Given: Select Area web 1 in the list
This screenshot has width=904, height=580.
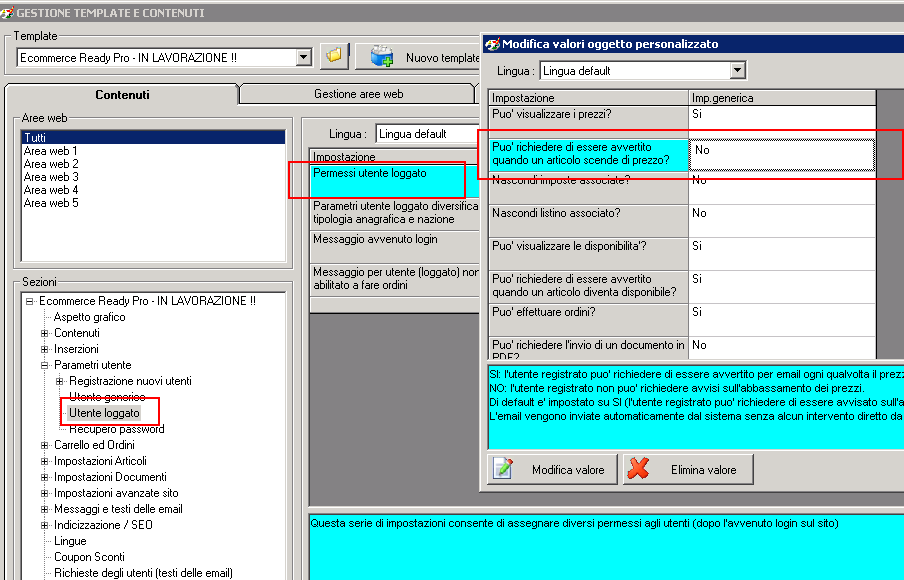Looking at the screenshot, I should [153, 150].
